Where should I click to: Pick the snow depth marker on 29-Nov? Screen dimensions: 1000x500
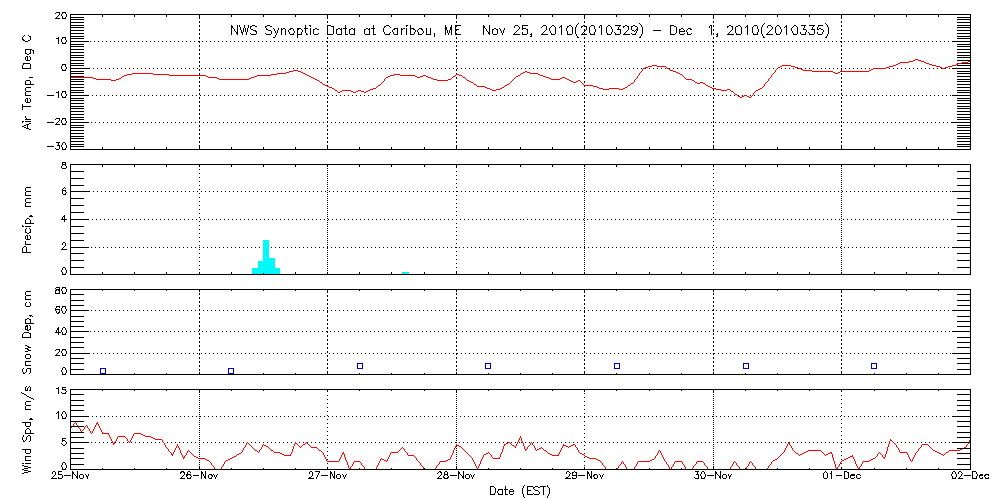(x=617, y=366)
